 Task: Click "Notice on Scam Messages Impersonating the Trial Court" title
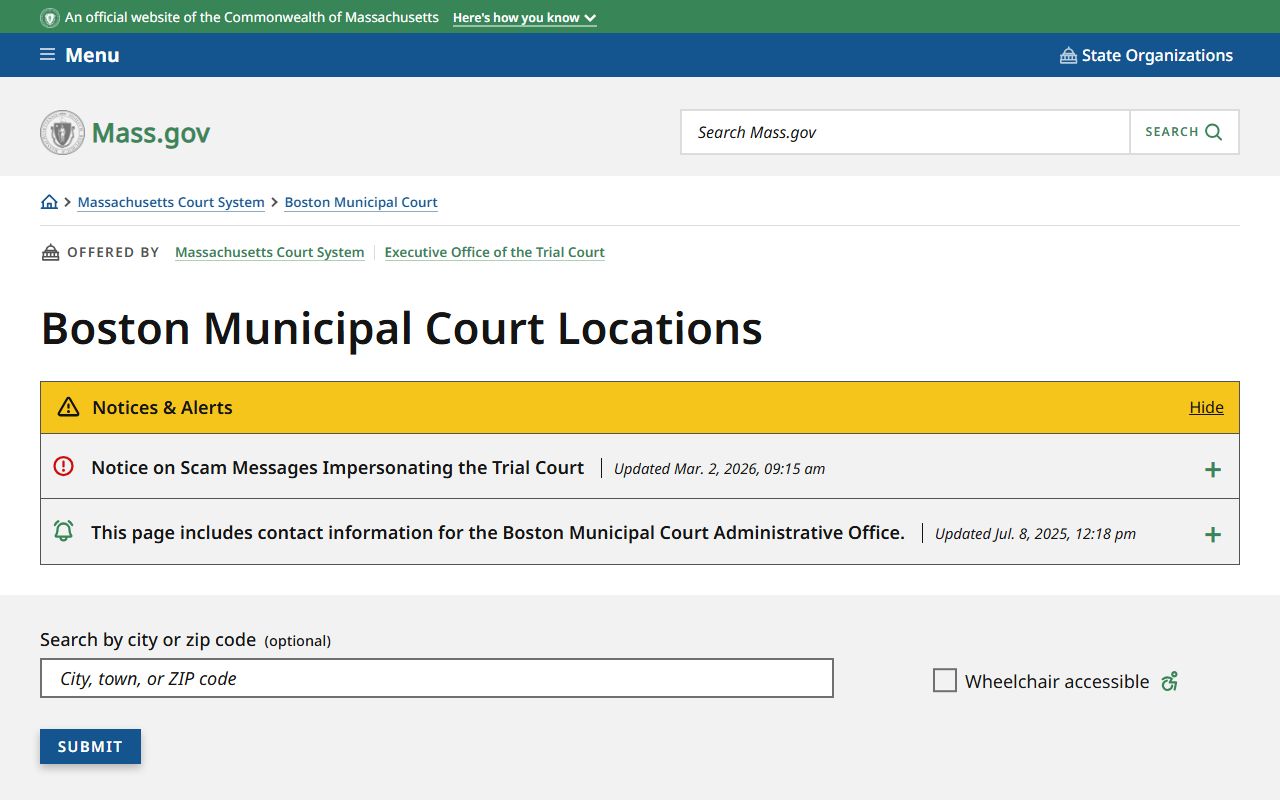coord(337,467)
